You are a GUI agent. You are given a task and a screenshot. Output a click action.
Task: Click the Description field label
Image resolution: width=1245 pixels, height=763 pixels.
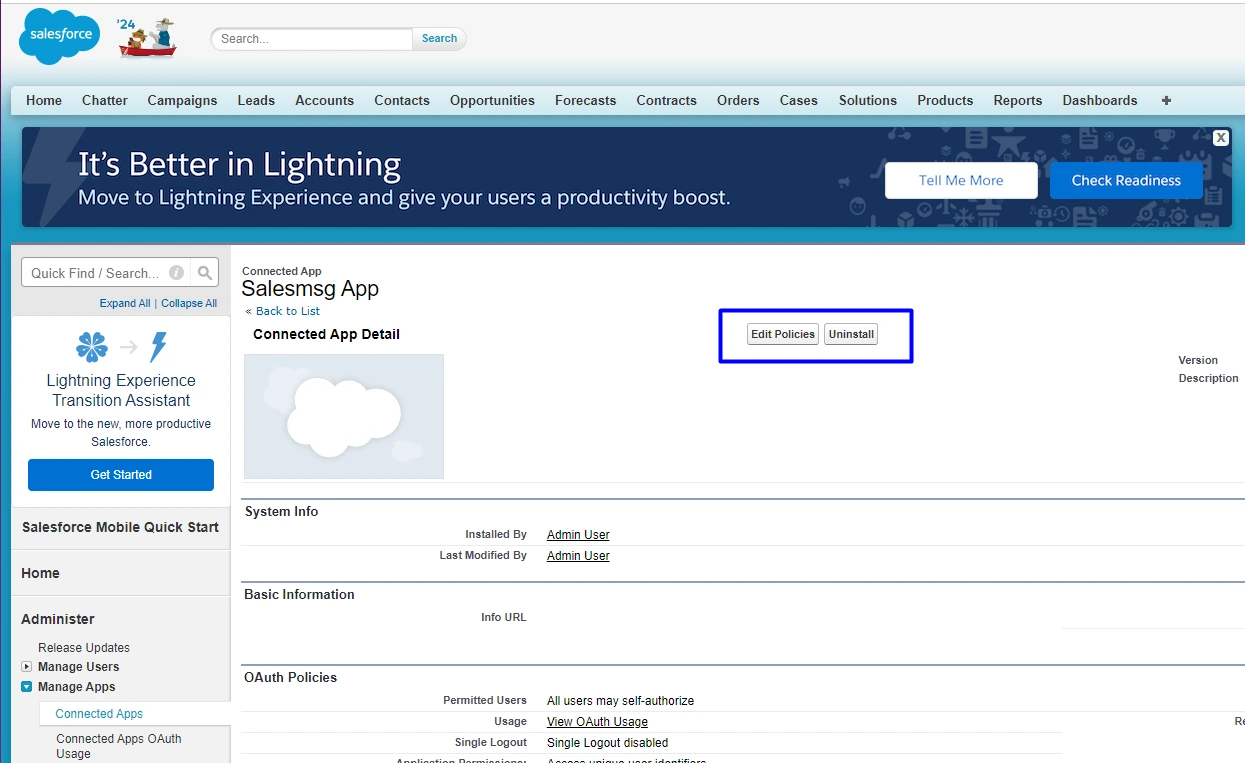click(x=1208, y=378)
